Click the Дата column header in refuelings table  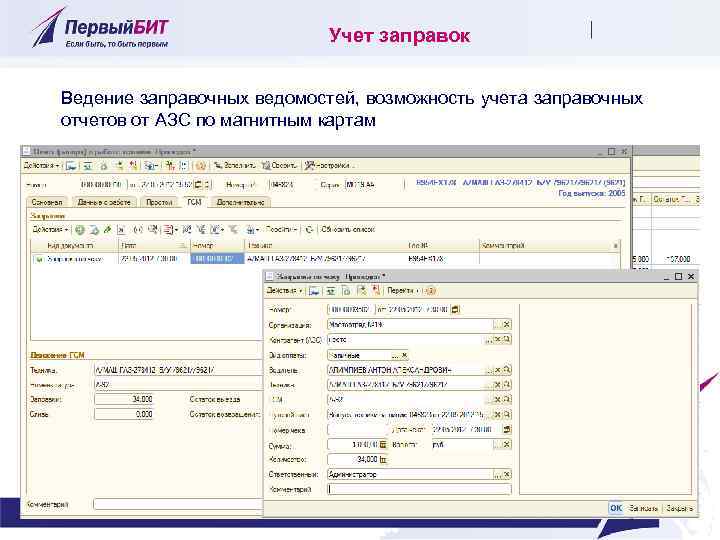(154, 246)
